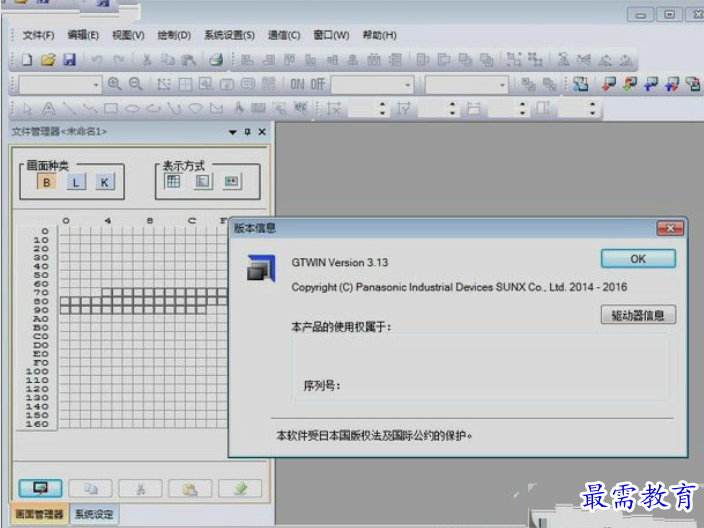Open the 编辑(E) menu
The image size is (704, 528).
tap(83, 35)
